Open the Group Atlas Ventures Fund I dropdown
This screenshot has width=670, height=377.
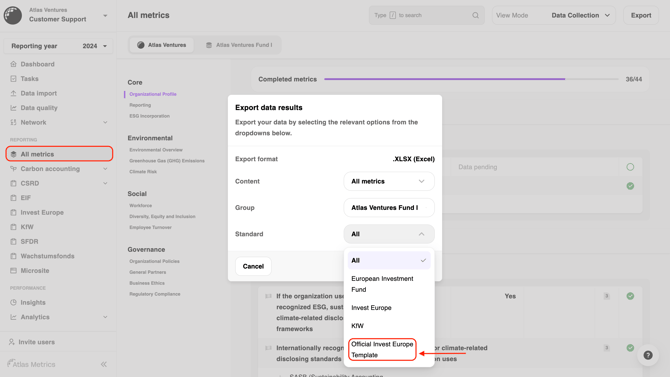point(389,208)
